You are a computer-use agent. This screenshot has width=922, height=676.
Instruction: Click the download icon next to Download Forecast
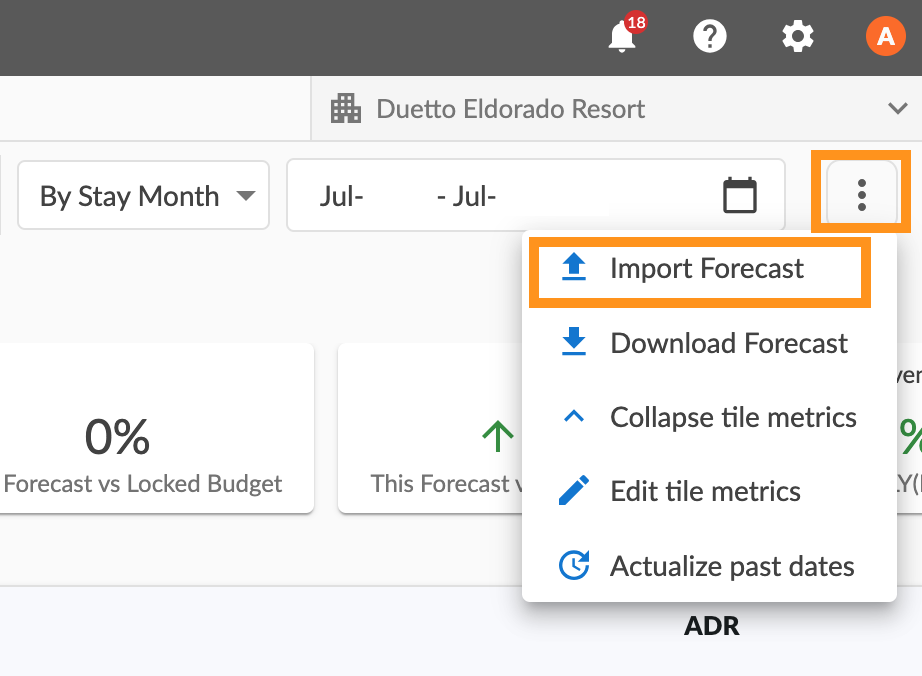(x=572, y=342)
